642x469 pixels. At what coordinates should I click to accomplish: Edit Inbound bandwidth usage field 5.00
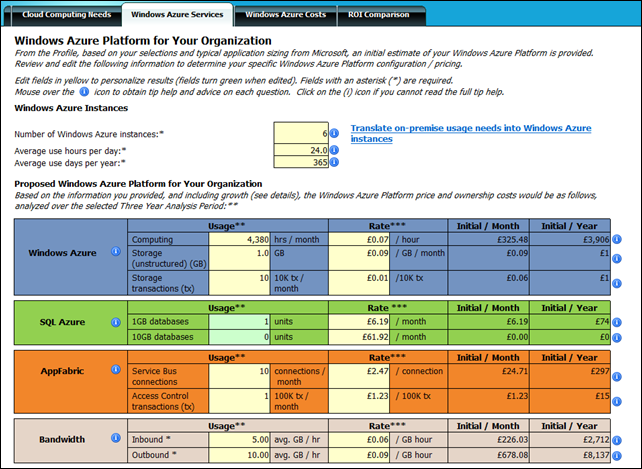[x=239, y=440]
